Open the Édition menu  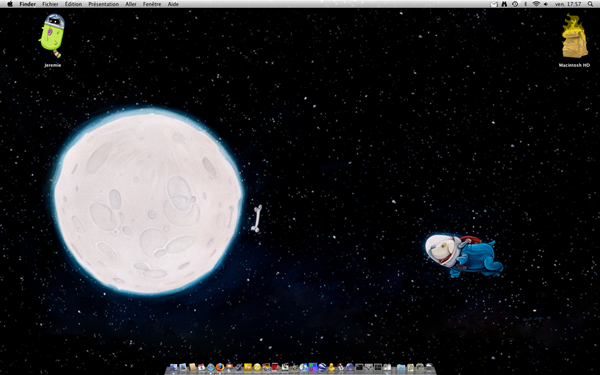[x=73, y=4]
